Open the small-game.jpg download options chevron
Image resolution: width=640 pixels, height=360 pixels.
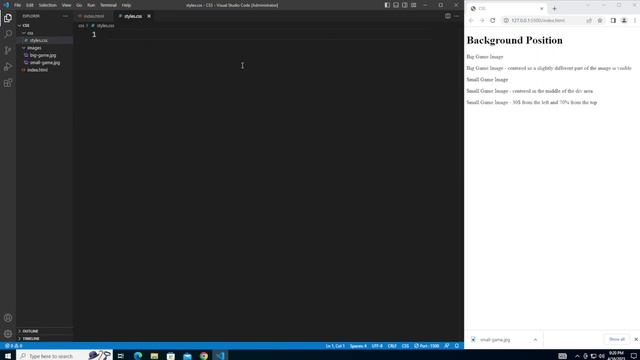pos(535,340)
